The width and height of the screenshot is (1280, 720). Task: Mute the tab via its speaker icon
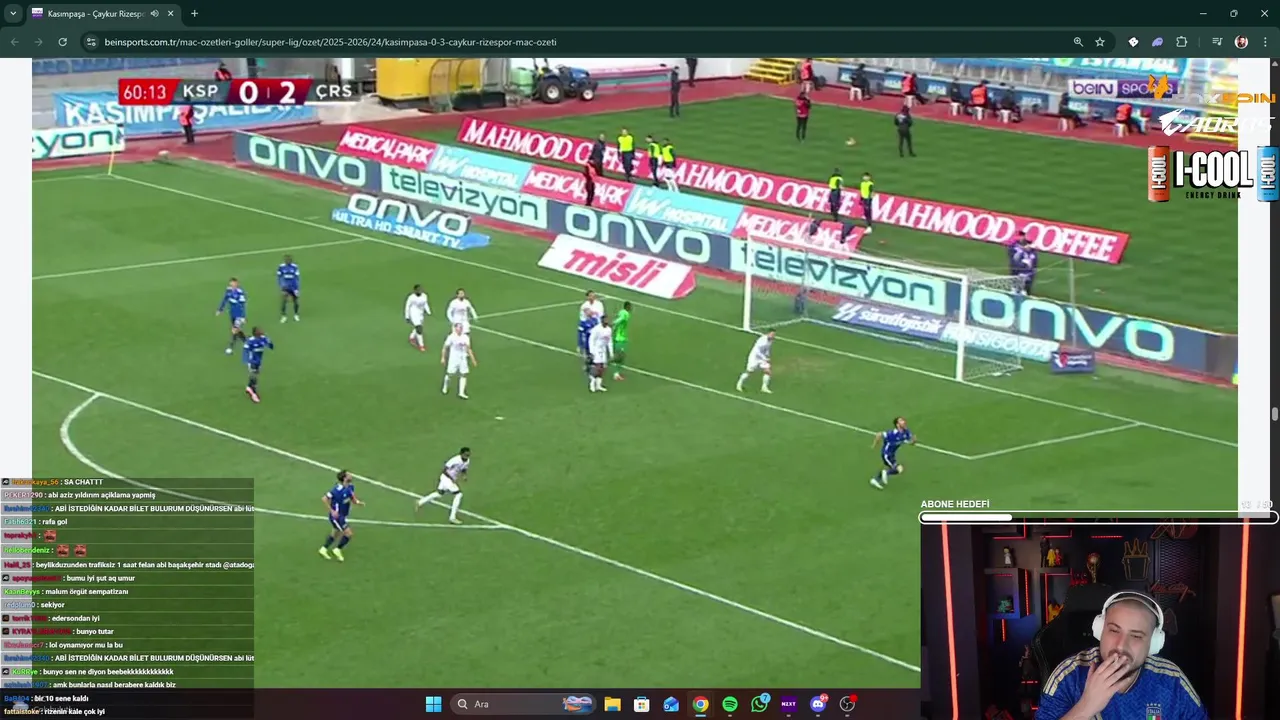[x=154, y=13]
